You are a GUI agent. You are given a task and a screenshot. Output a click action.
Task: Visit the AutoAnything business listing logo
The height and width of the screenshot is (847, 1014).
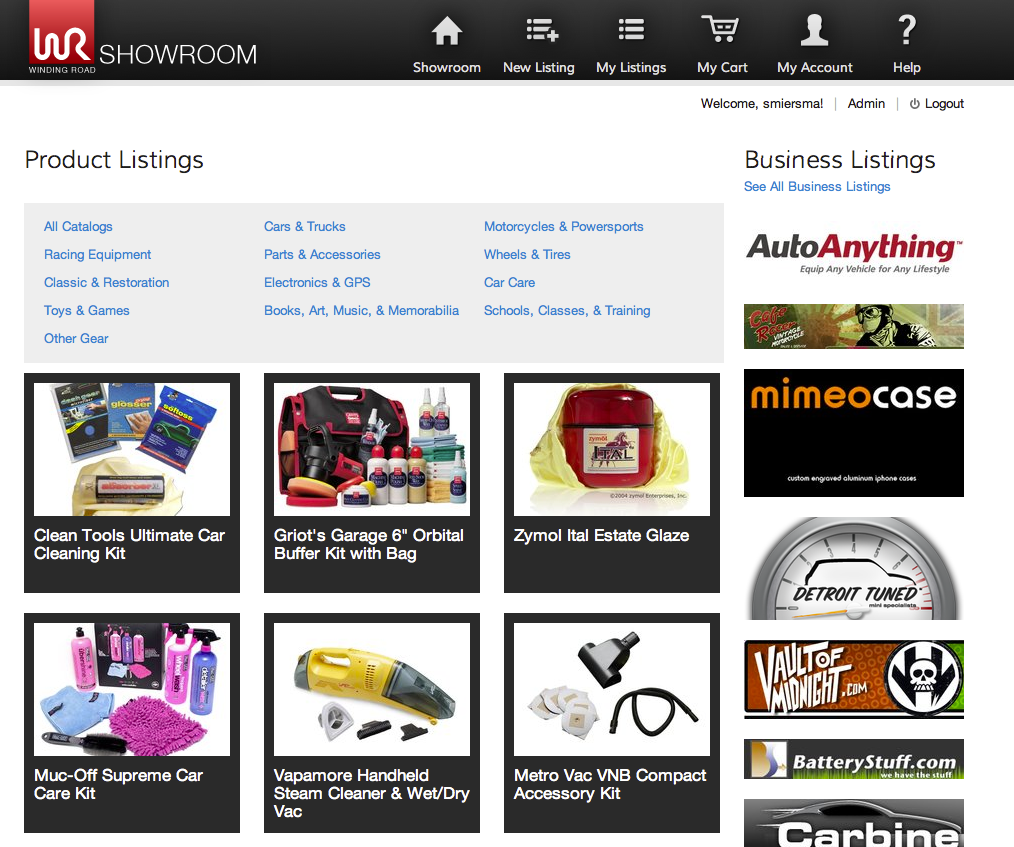click(x=854, y=253)
